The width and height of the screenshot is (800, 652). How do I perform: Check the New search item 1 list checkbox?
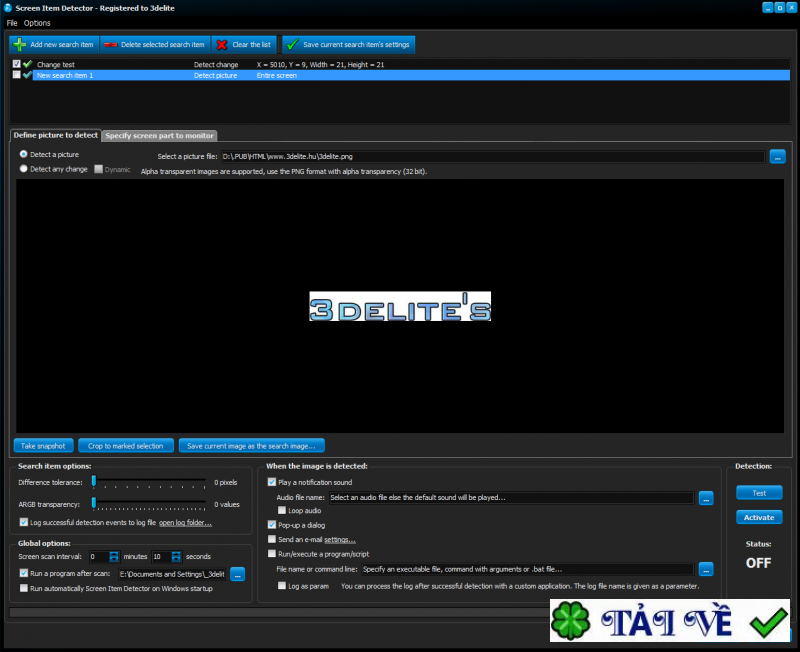coord(16,75)
